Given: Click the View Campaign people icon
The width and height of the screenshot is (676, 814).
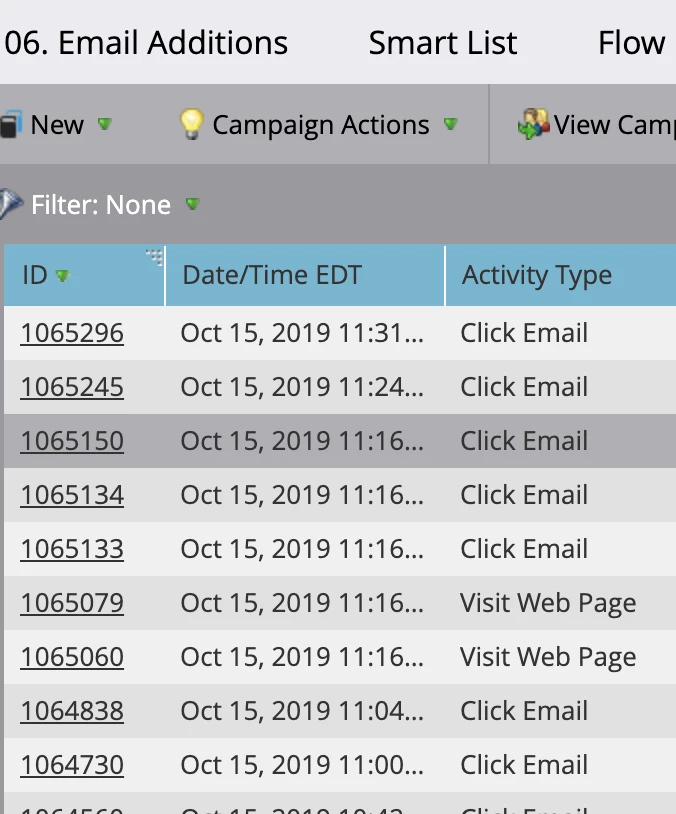Looking at the screenshot, I should [x=533, y=124].
